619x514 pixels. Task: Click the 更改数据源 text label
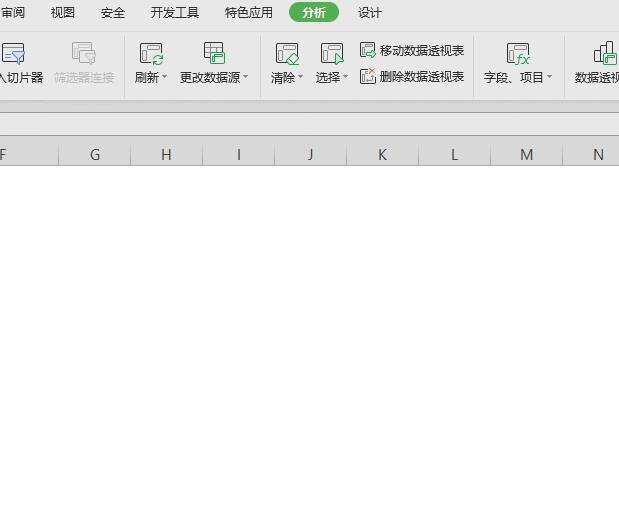pyautogui.click(x=210, y=77)
